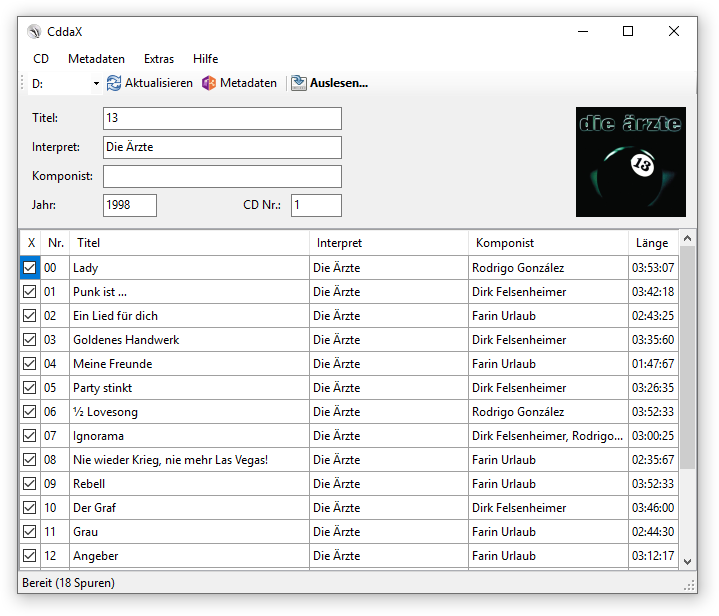This screenshot has width=719, height=616.
Task: Click the Jahr input field
Action: point(130,205)
